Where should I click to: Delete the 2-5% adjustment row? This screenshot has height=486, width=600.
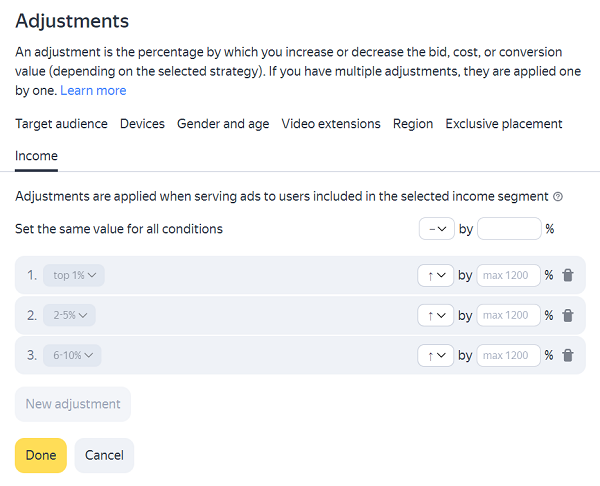point(568,315)
